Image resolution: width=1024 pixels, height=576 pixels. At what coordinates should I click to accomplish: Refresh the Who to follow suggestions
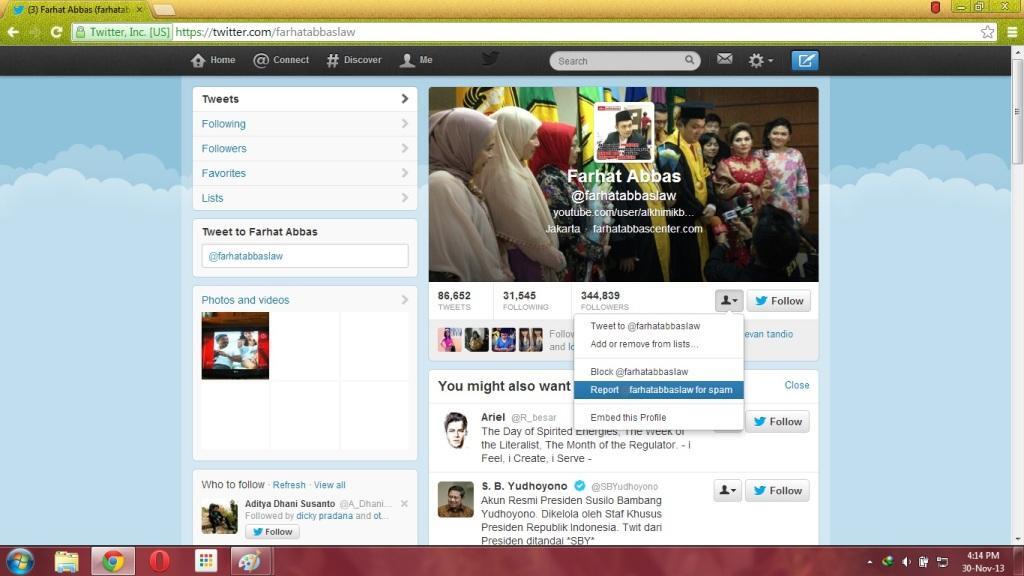coord(289,485)
